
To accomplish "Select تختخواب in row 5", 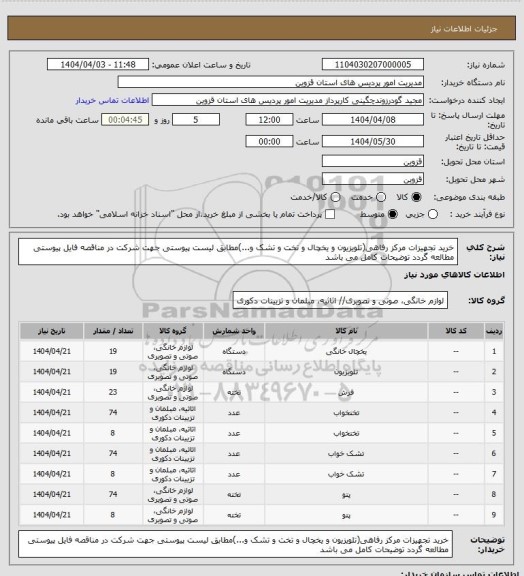I will pos(346,433).
